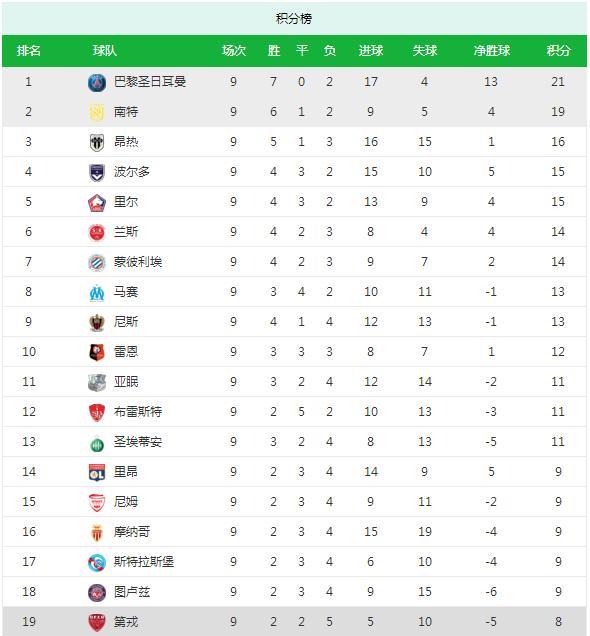Open team name 巴黎圣日耳曼
The width and height of the screenshot is (590, 636).
click(x=150, y=82)
